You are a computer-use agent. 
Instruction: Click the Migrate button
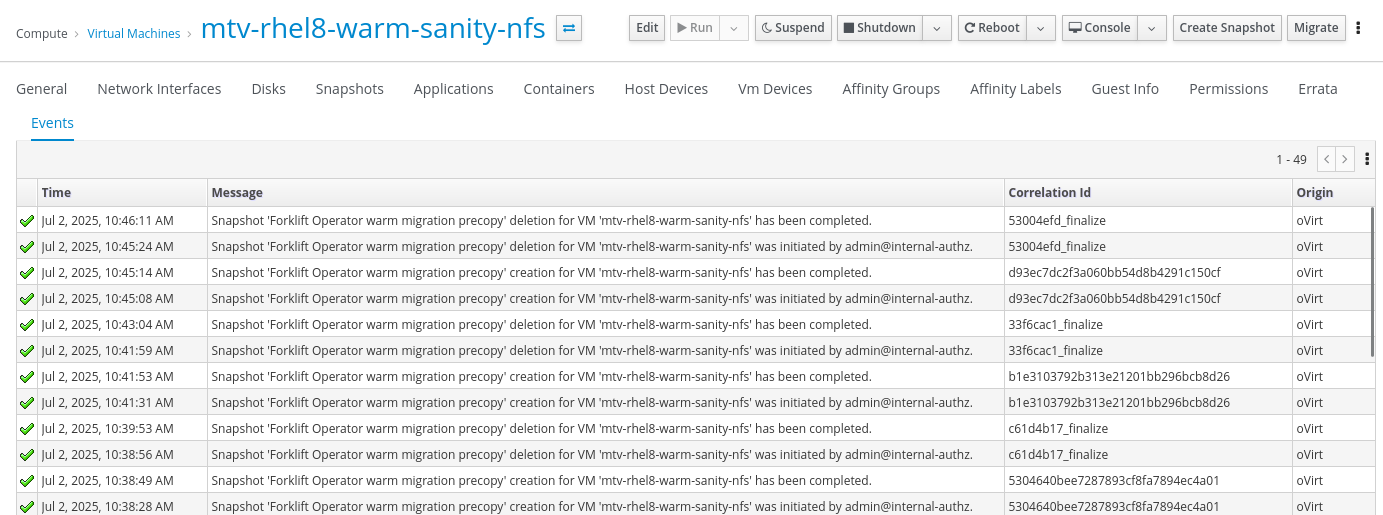coord(1316,28)
